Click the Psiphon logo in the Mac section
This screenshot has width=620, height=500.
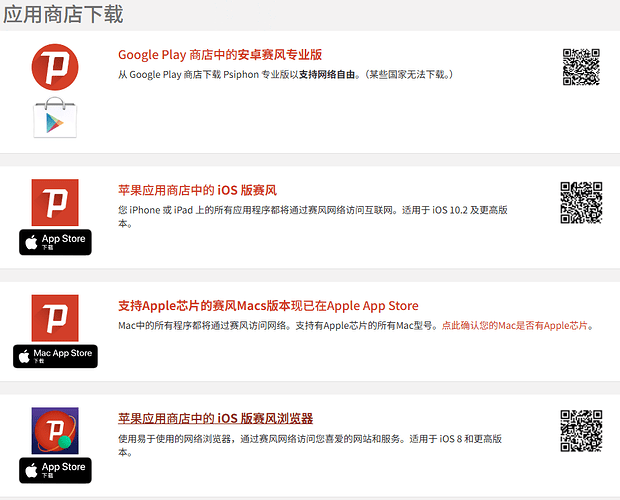click(x=55, y=318)
